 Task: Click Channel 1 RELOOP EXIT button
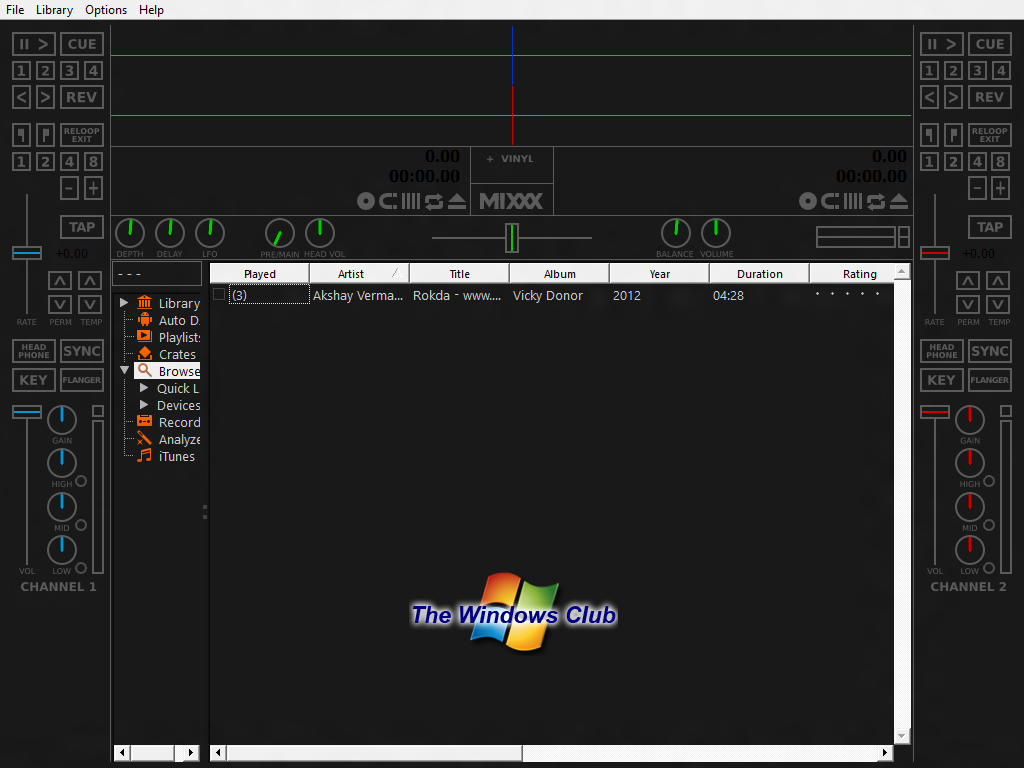82,135
